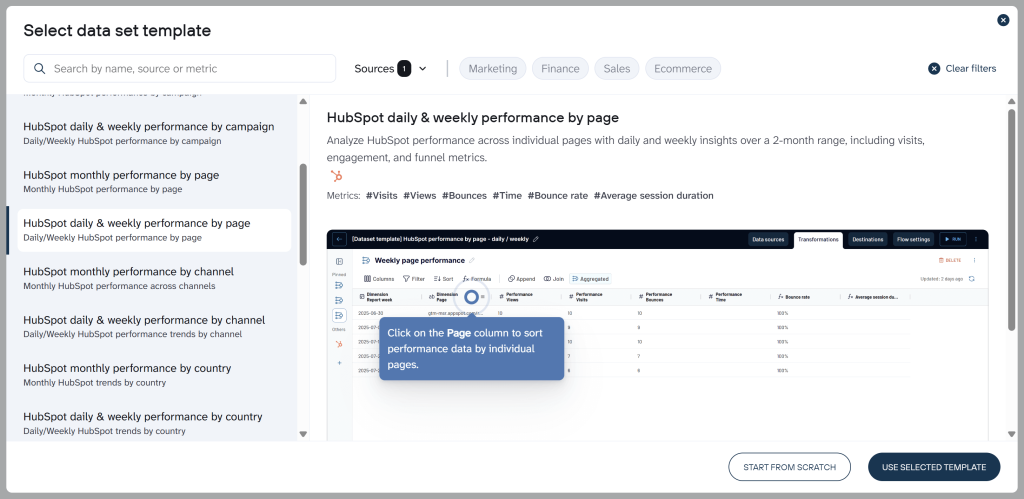Click the Aggregated tool in preview toolbar
Screen dimensions: 1024x499
(590, 279)
